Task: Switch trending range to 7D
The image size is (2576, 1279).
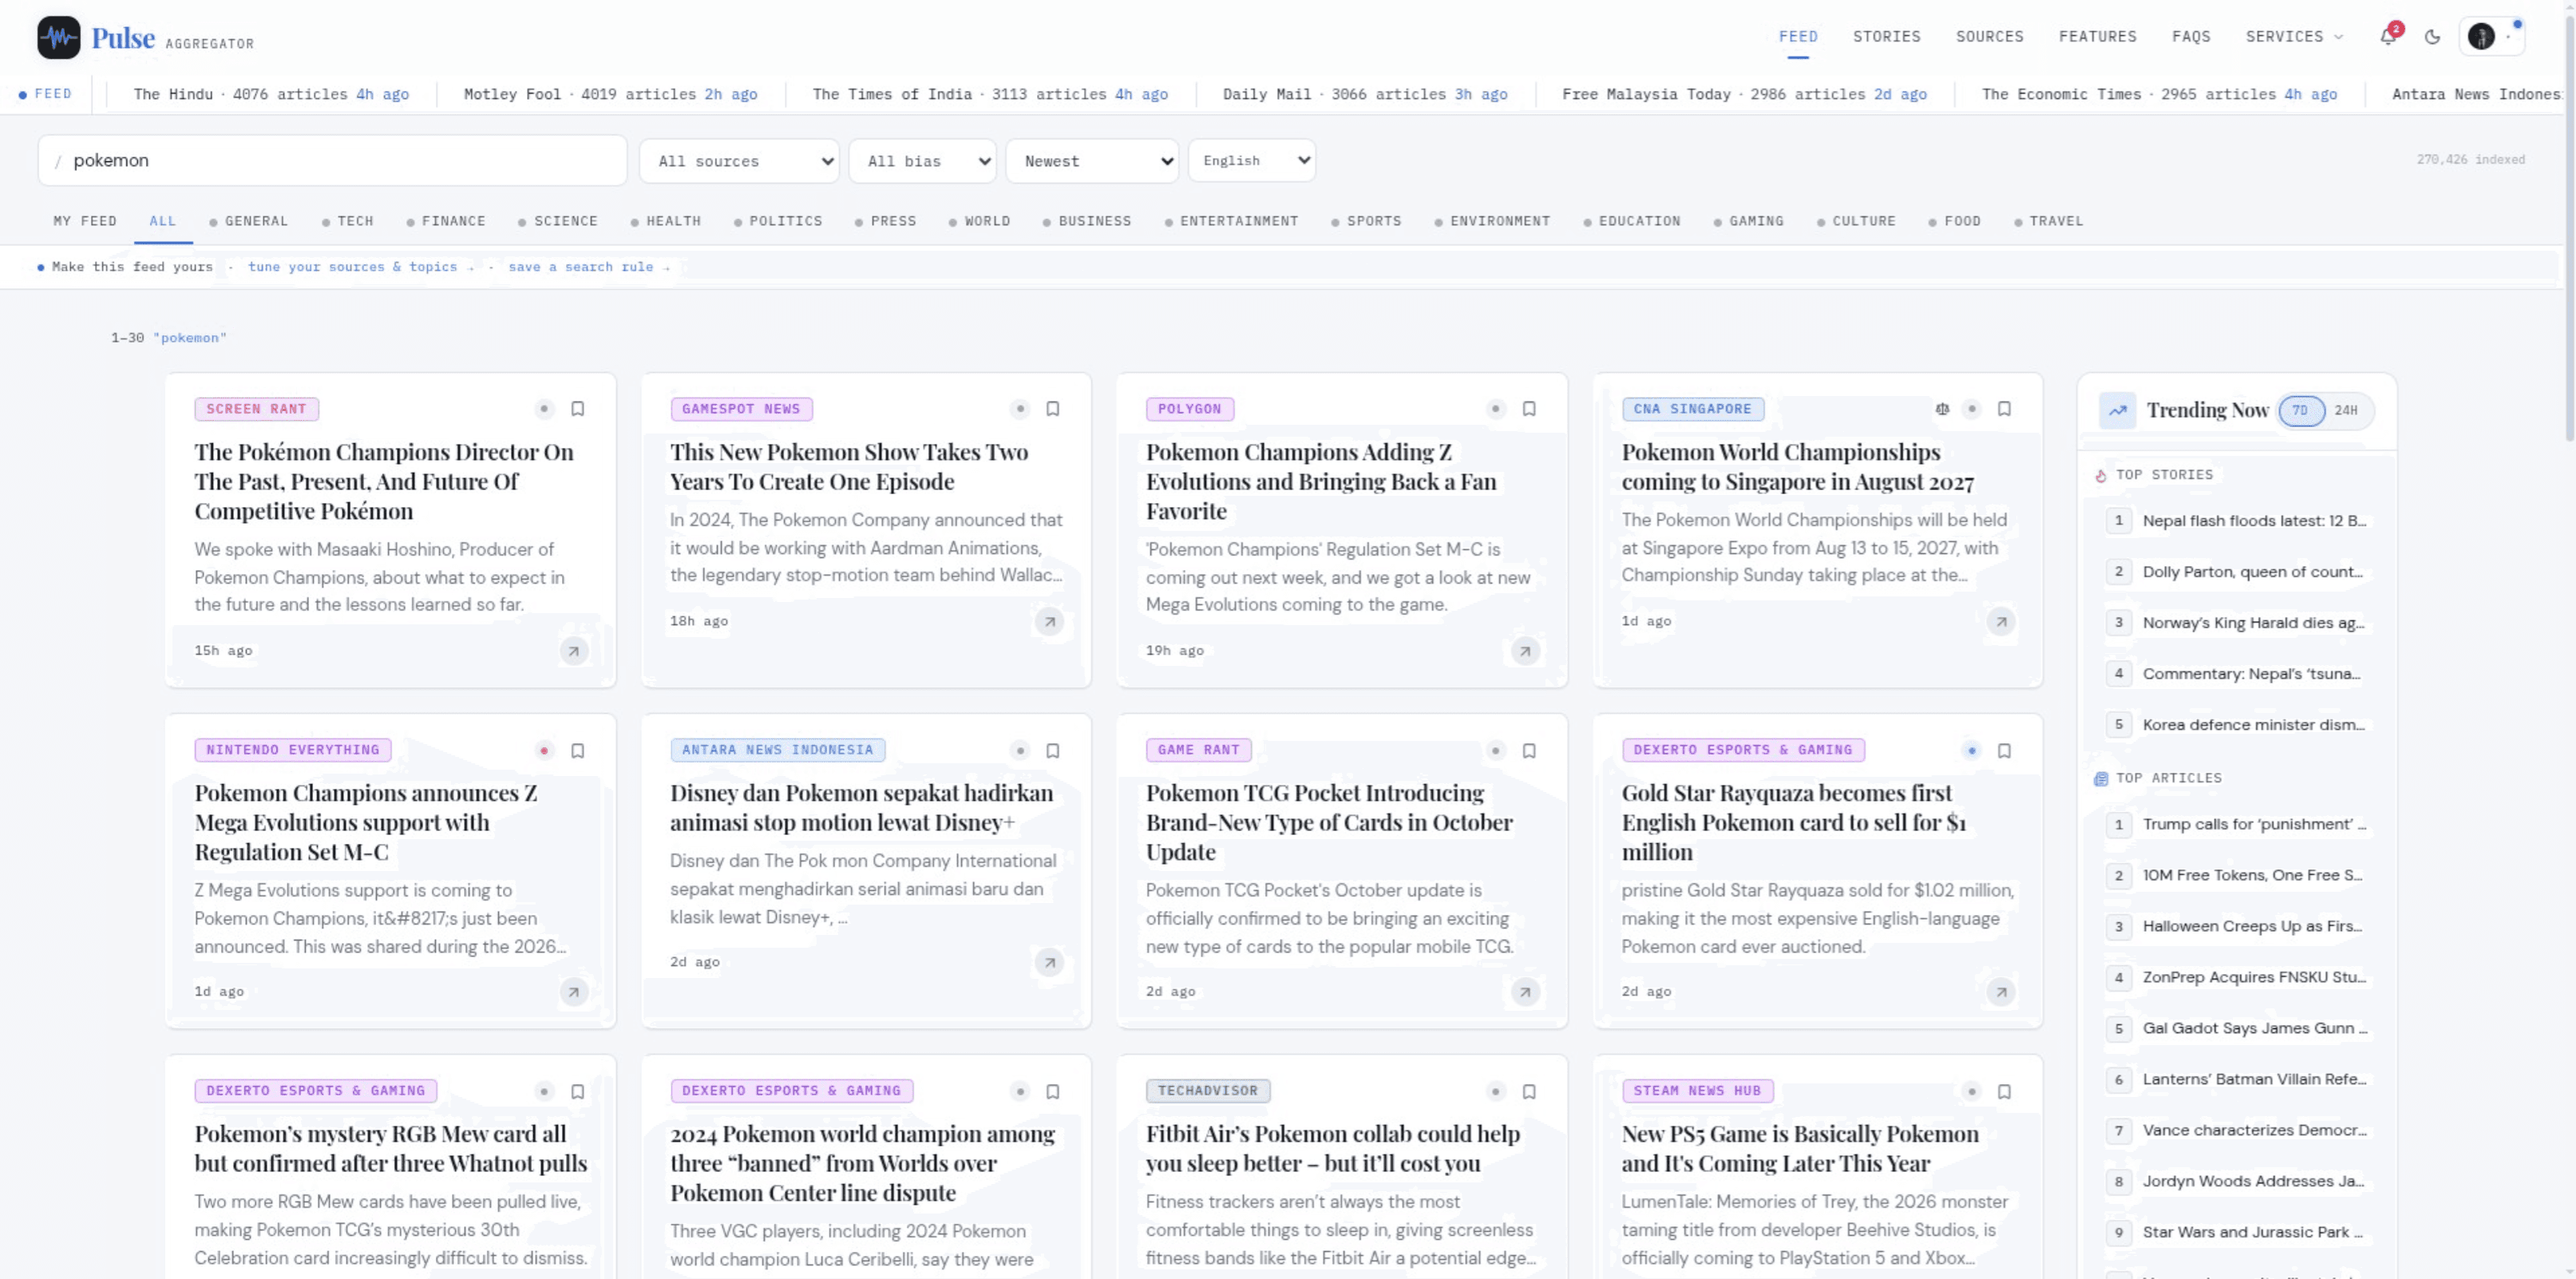Action: pyautogui.click(x=2300, y=410)
